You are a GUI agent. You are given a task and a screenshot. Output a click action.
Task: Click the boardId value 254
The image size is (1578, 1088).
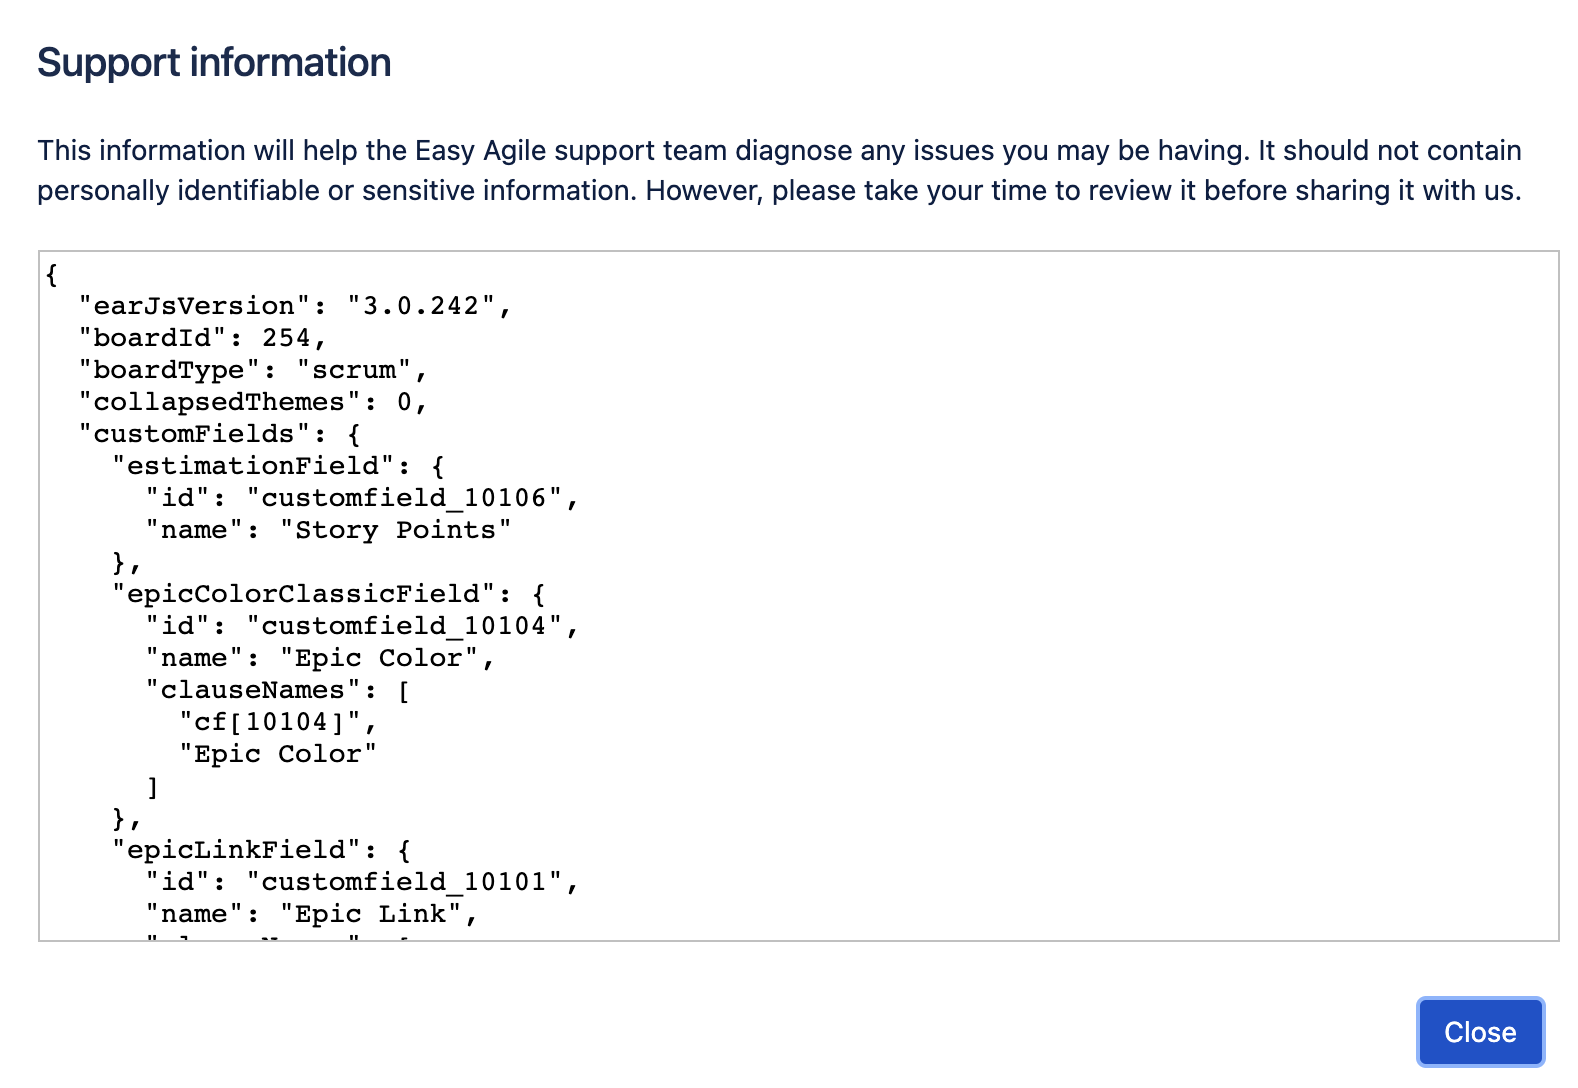coord(286,338)
